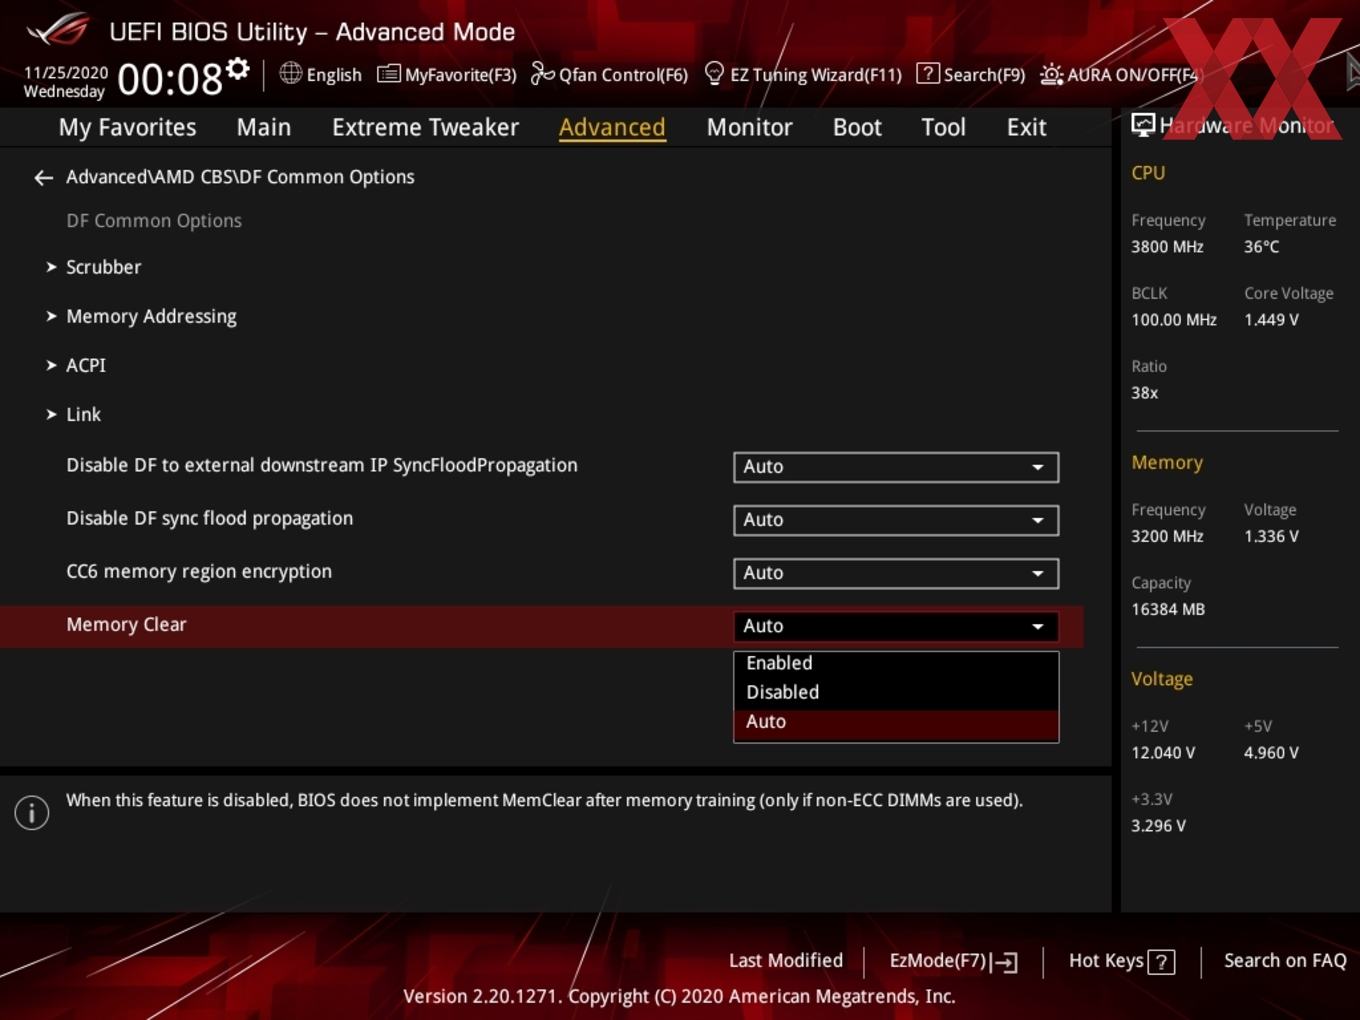Click the 3800 MHz CPU frequency value
Viewport: 1360px width, 1020px height.
coord(1167,247)
